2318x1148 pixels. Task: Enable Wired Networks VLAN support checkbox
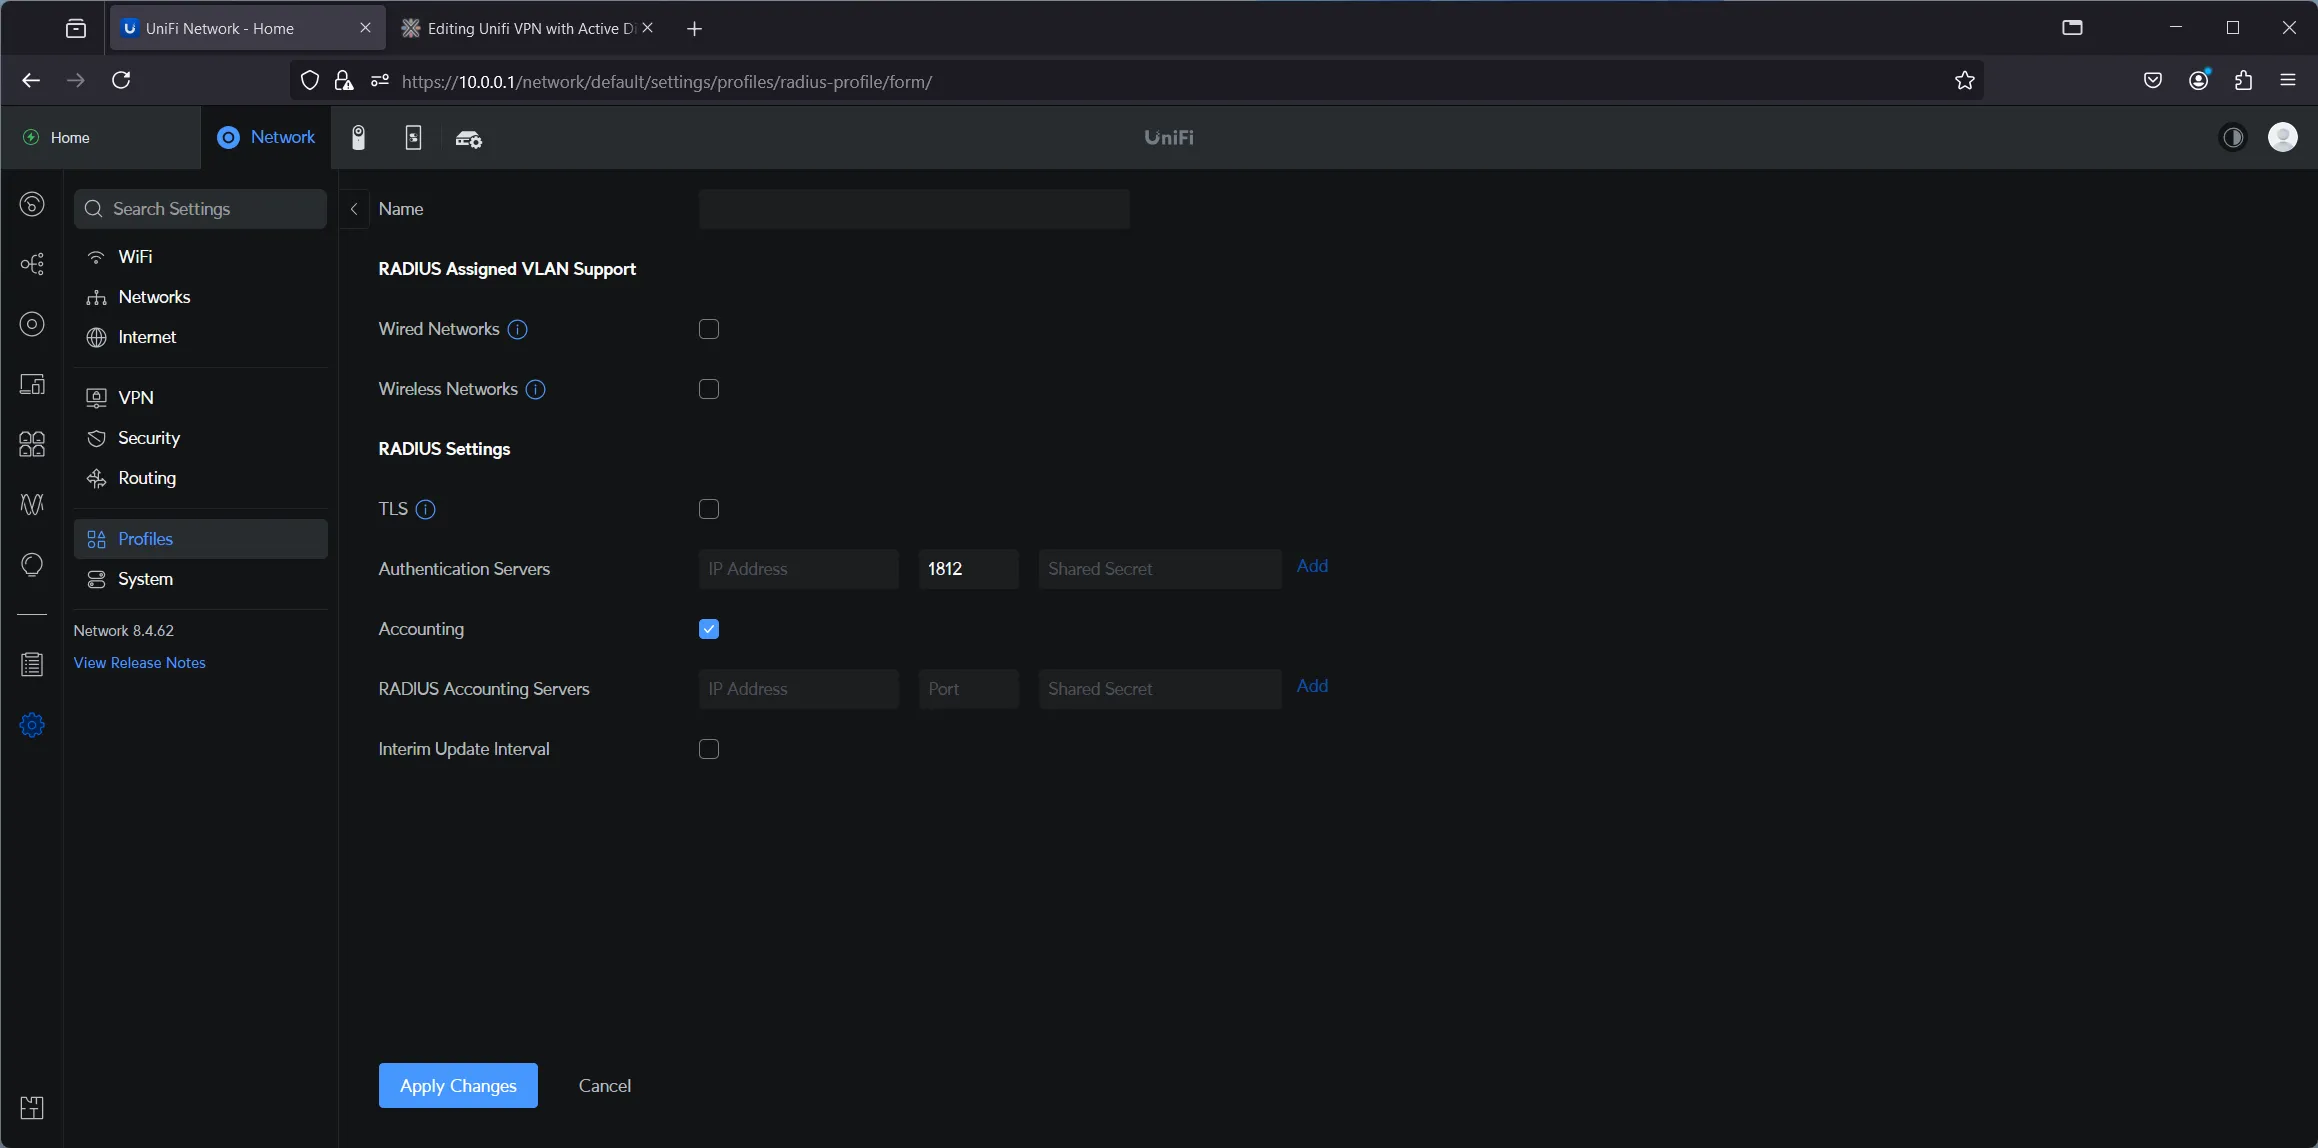point(709,329)
